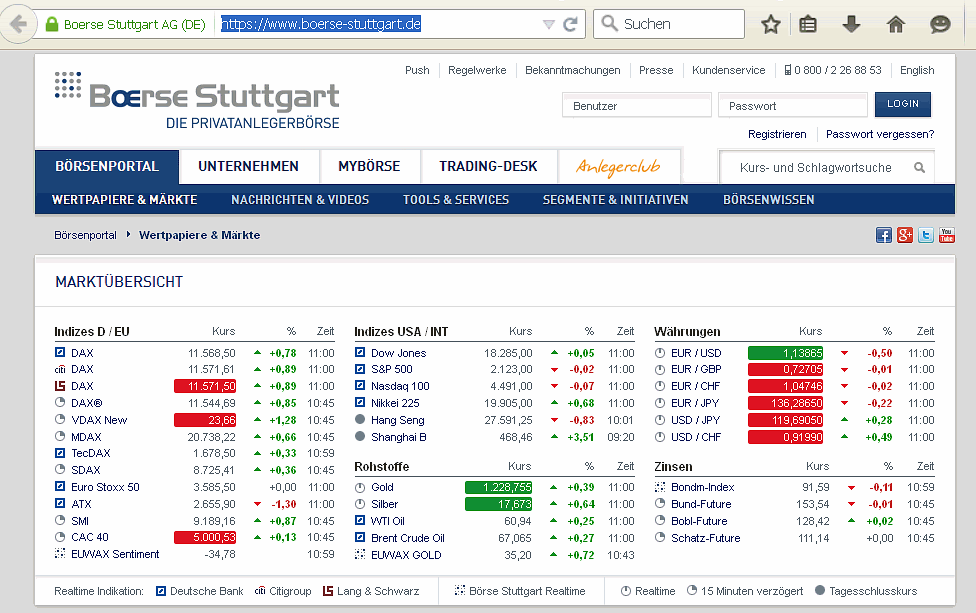Open the EUR / USD currency link
The height and width of the screenshot is (613, 976).
(x=696, y=353)
